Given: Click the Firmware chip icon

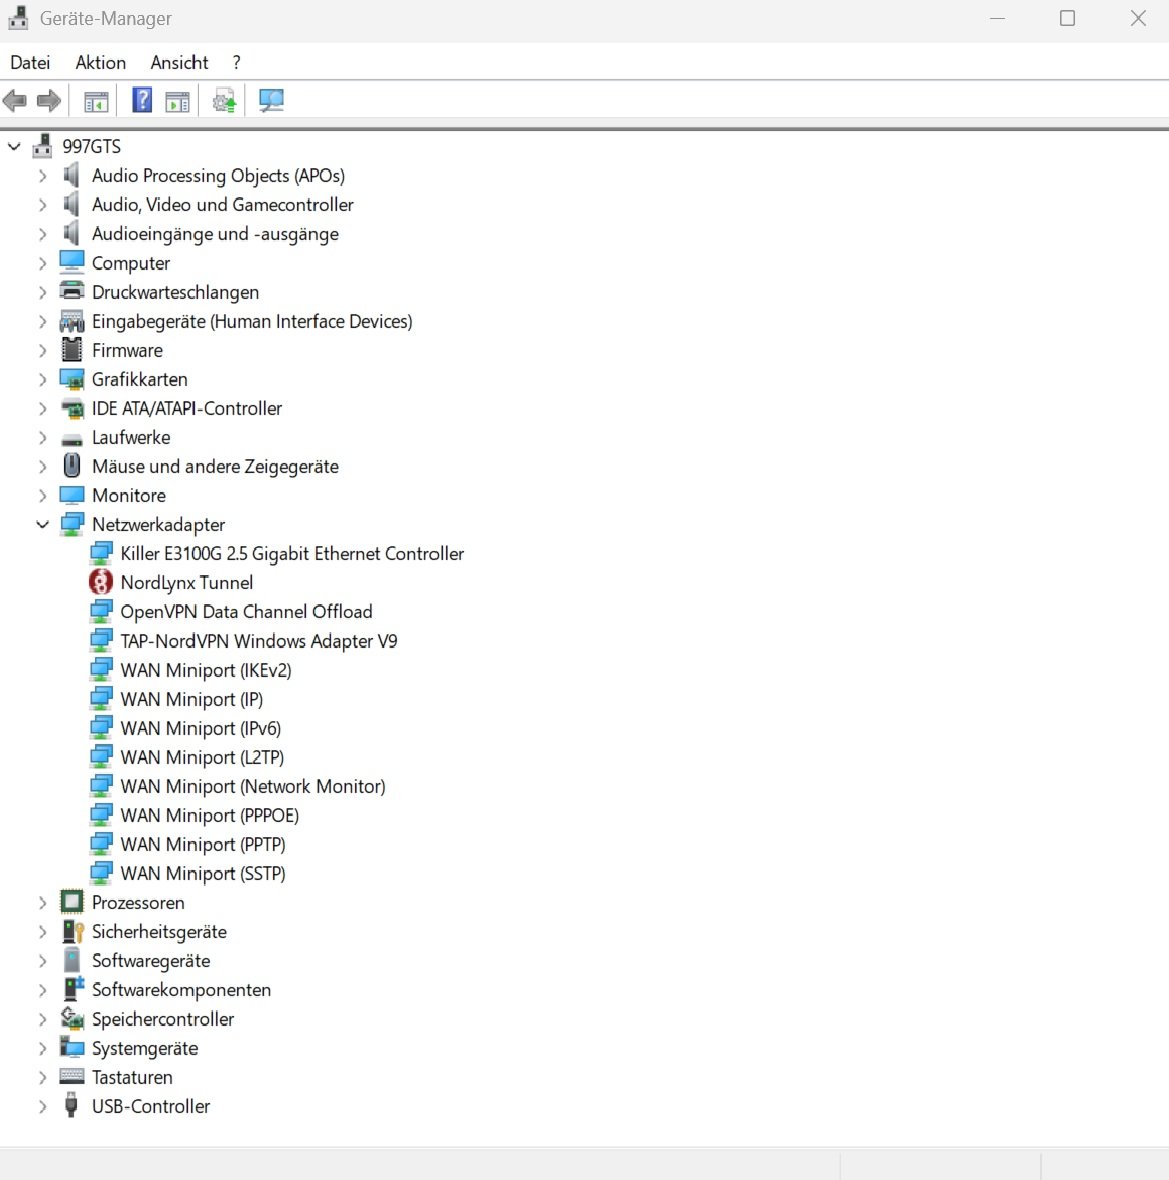Looking at the screenshot, I should pyautogui.click(x=72, y=350).
